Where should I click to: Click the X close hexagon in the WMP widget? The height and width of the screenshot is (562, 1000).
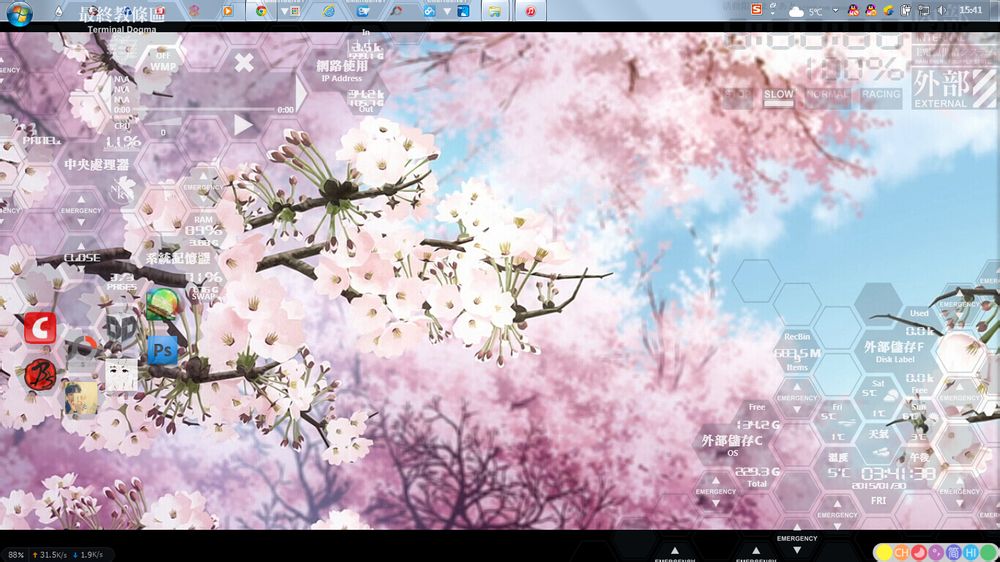pyautogui.click(x=244, y=63)
